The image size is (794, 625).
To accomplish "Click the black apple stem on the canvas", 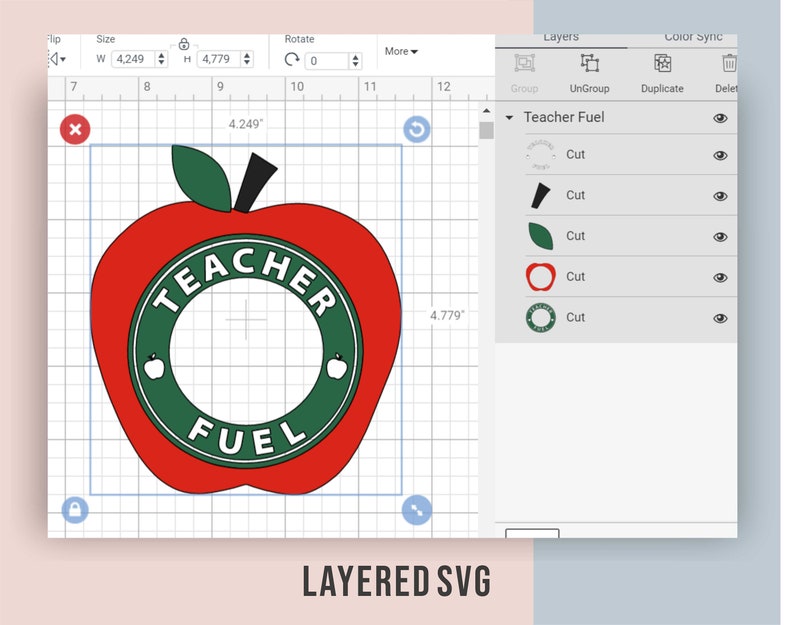I will coord(254,183).
